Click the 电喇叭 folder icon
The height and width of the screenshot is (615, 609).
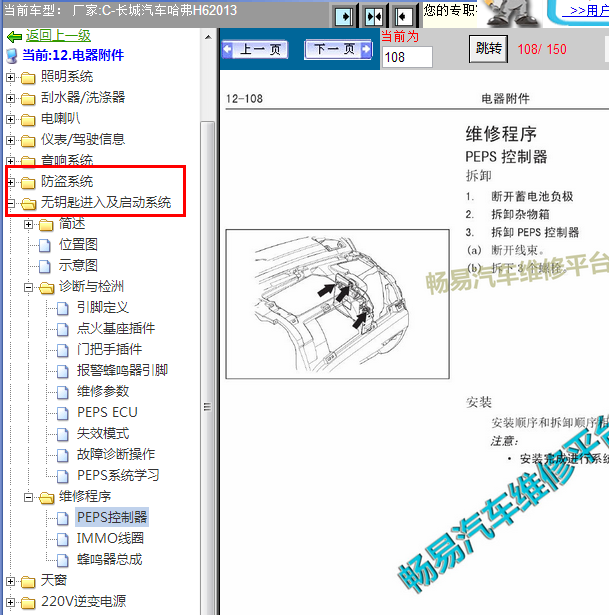(28, 119)
